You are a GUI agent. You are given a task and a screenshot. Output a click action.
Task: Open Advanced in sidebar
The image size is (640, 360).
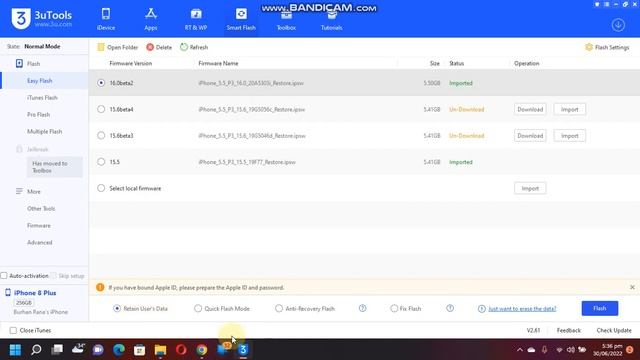click(x=40, y=242)
